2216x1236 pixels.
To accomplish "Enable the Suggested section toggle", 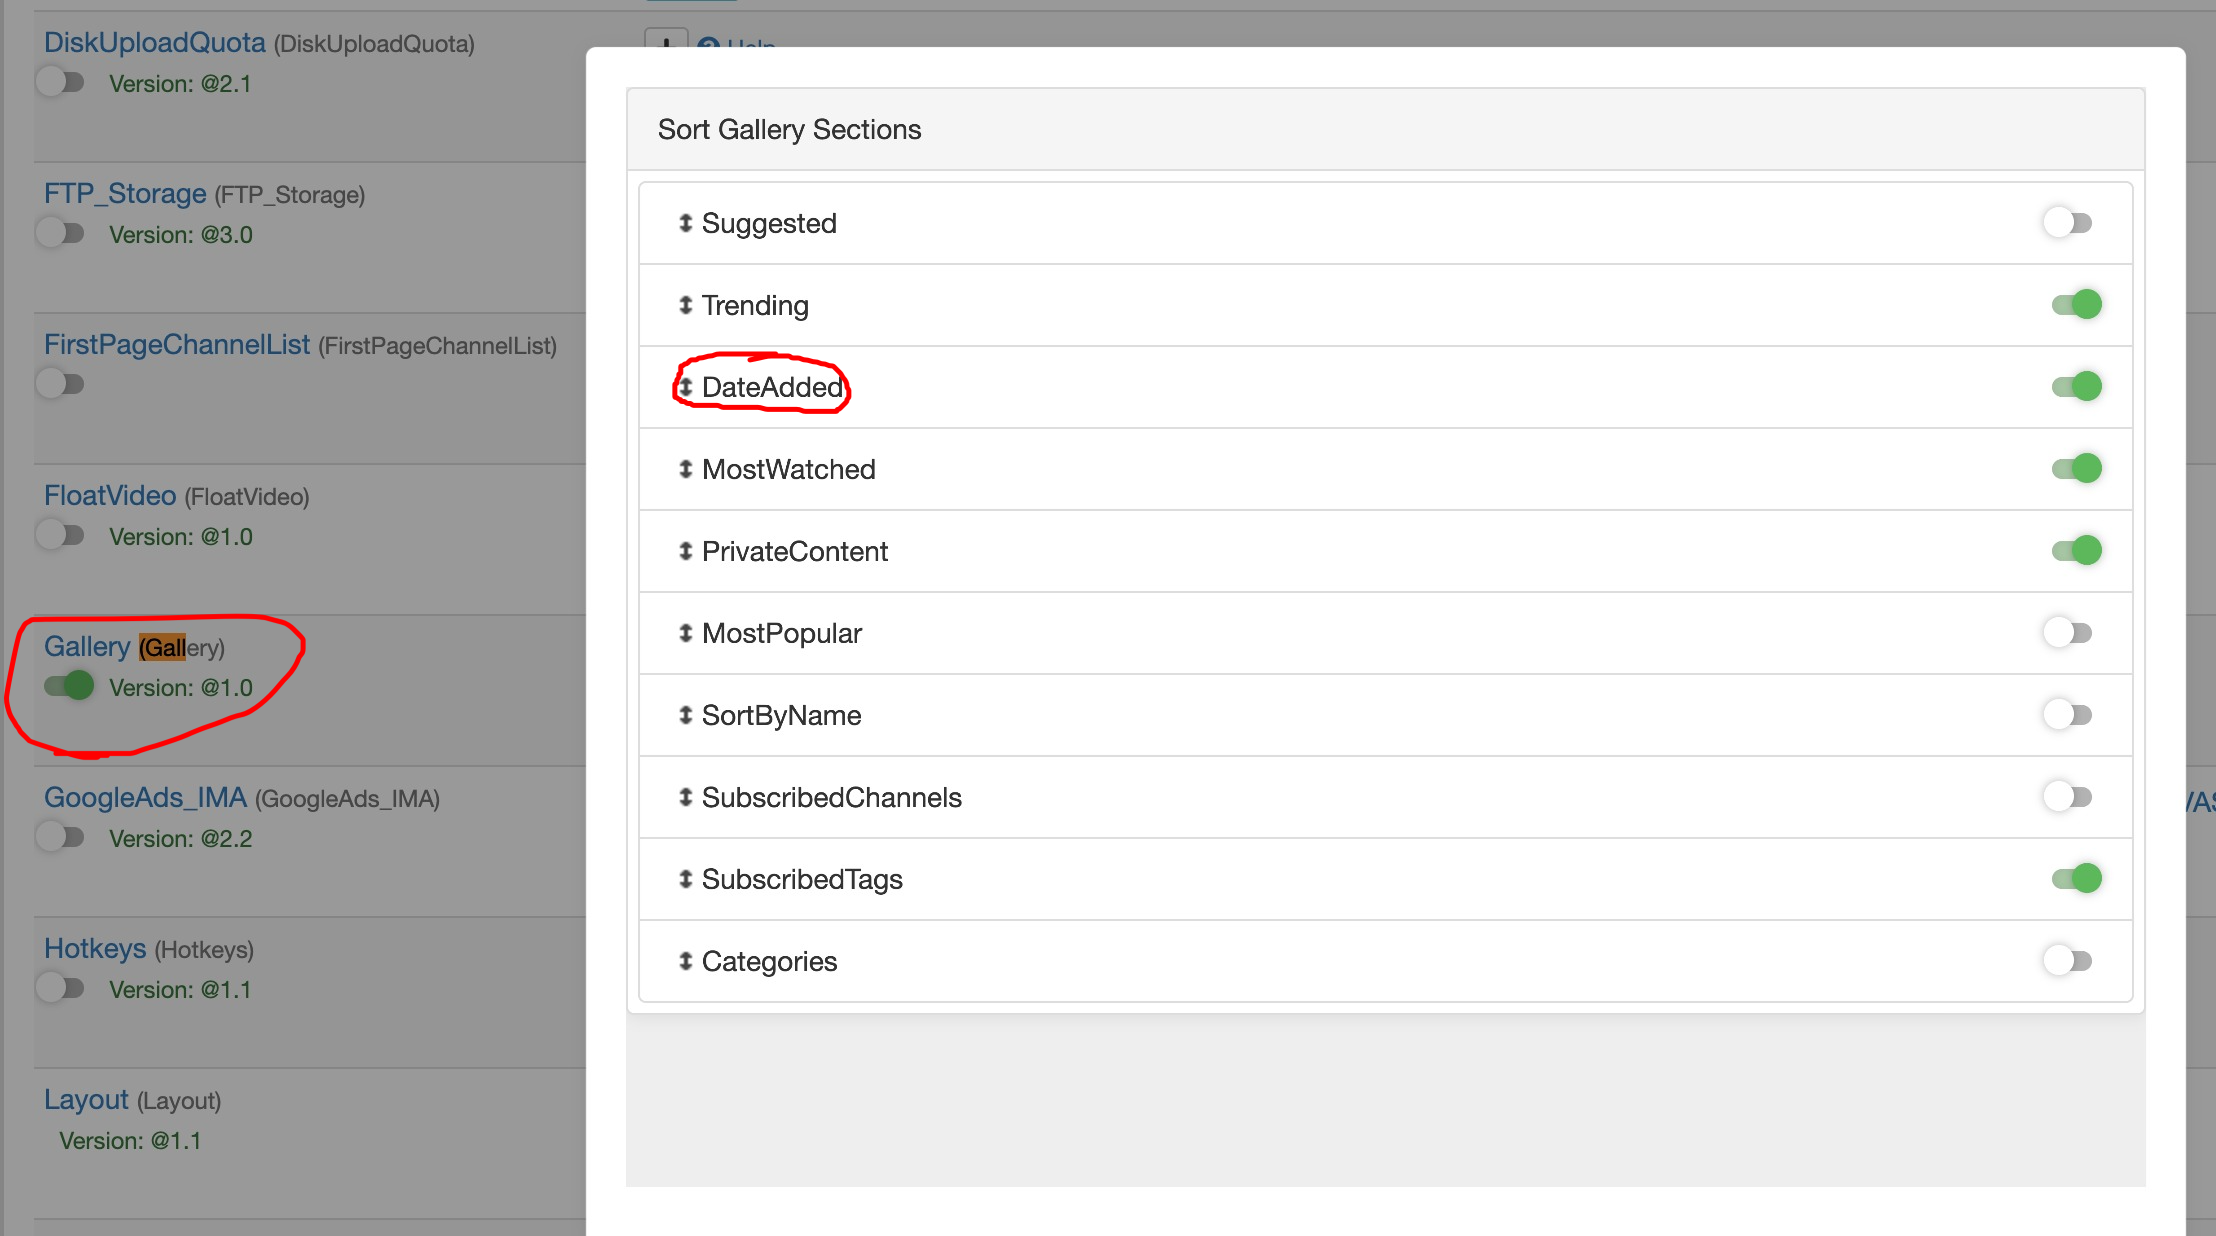I will click(x=2067, y=223).
